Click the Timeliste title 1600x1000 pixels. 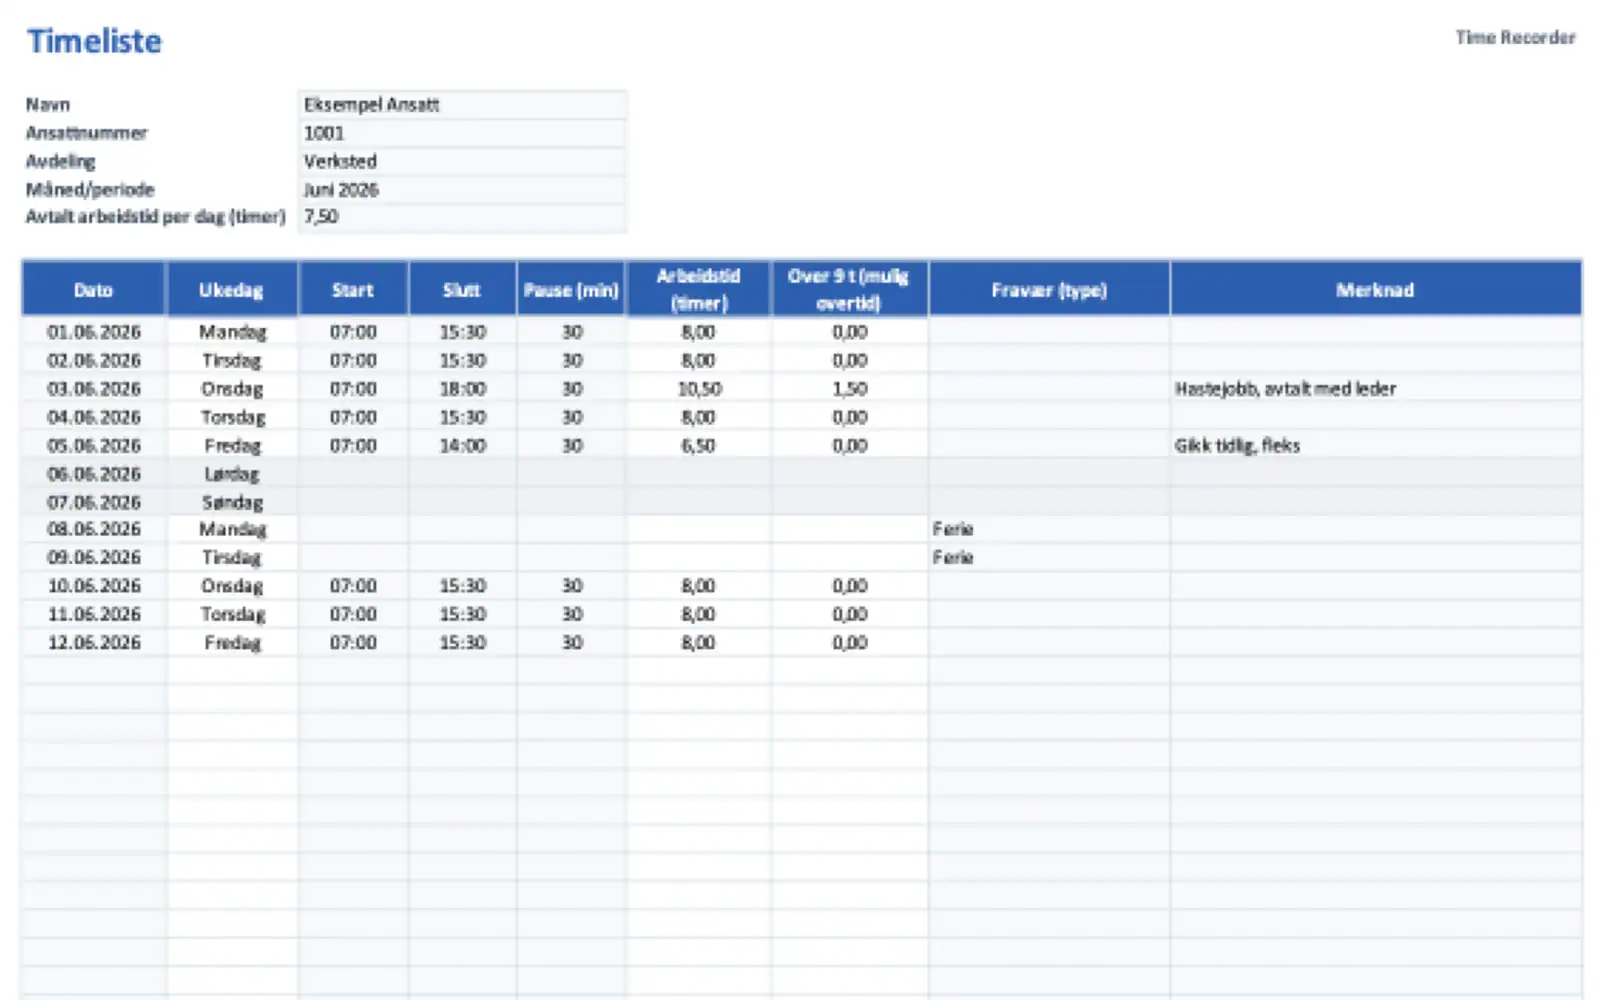tap(94, 41)
